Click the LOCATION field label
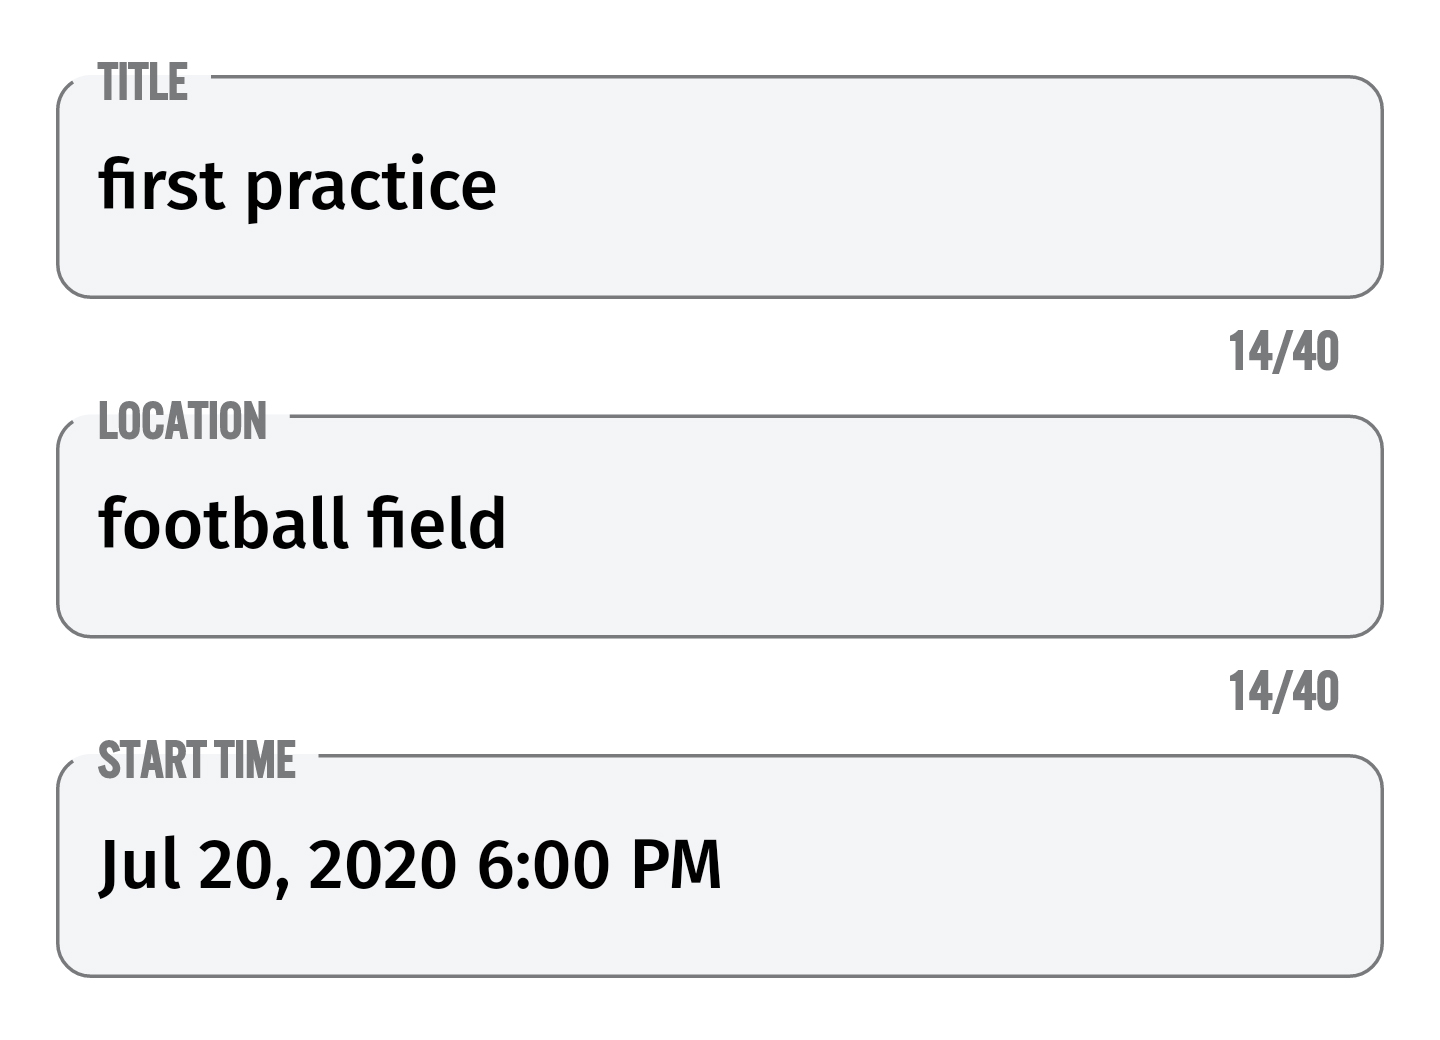This screenshot has width=1440, height=1040. tap(182, 421)
